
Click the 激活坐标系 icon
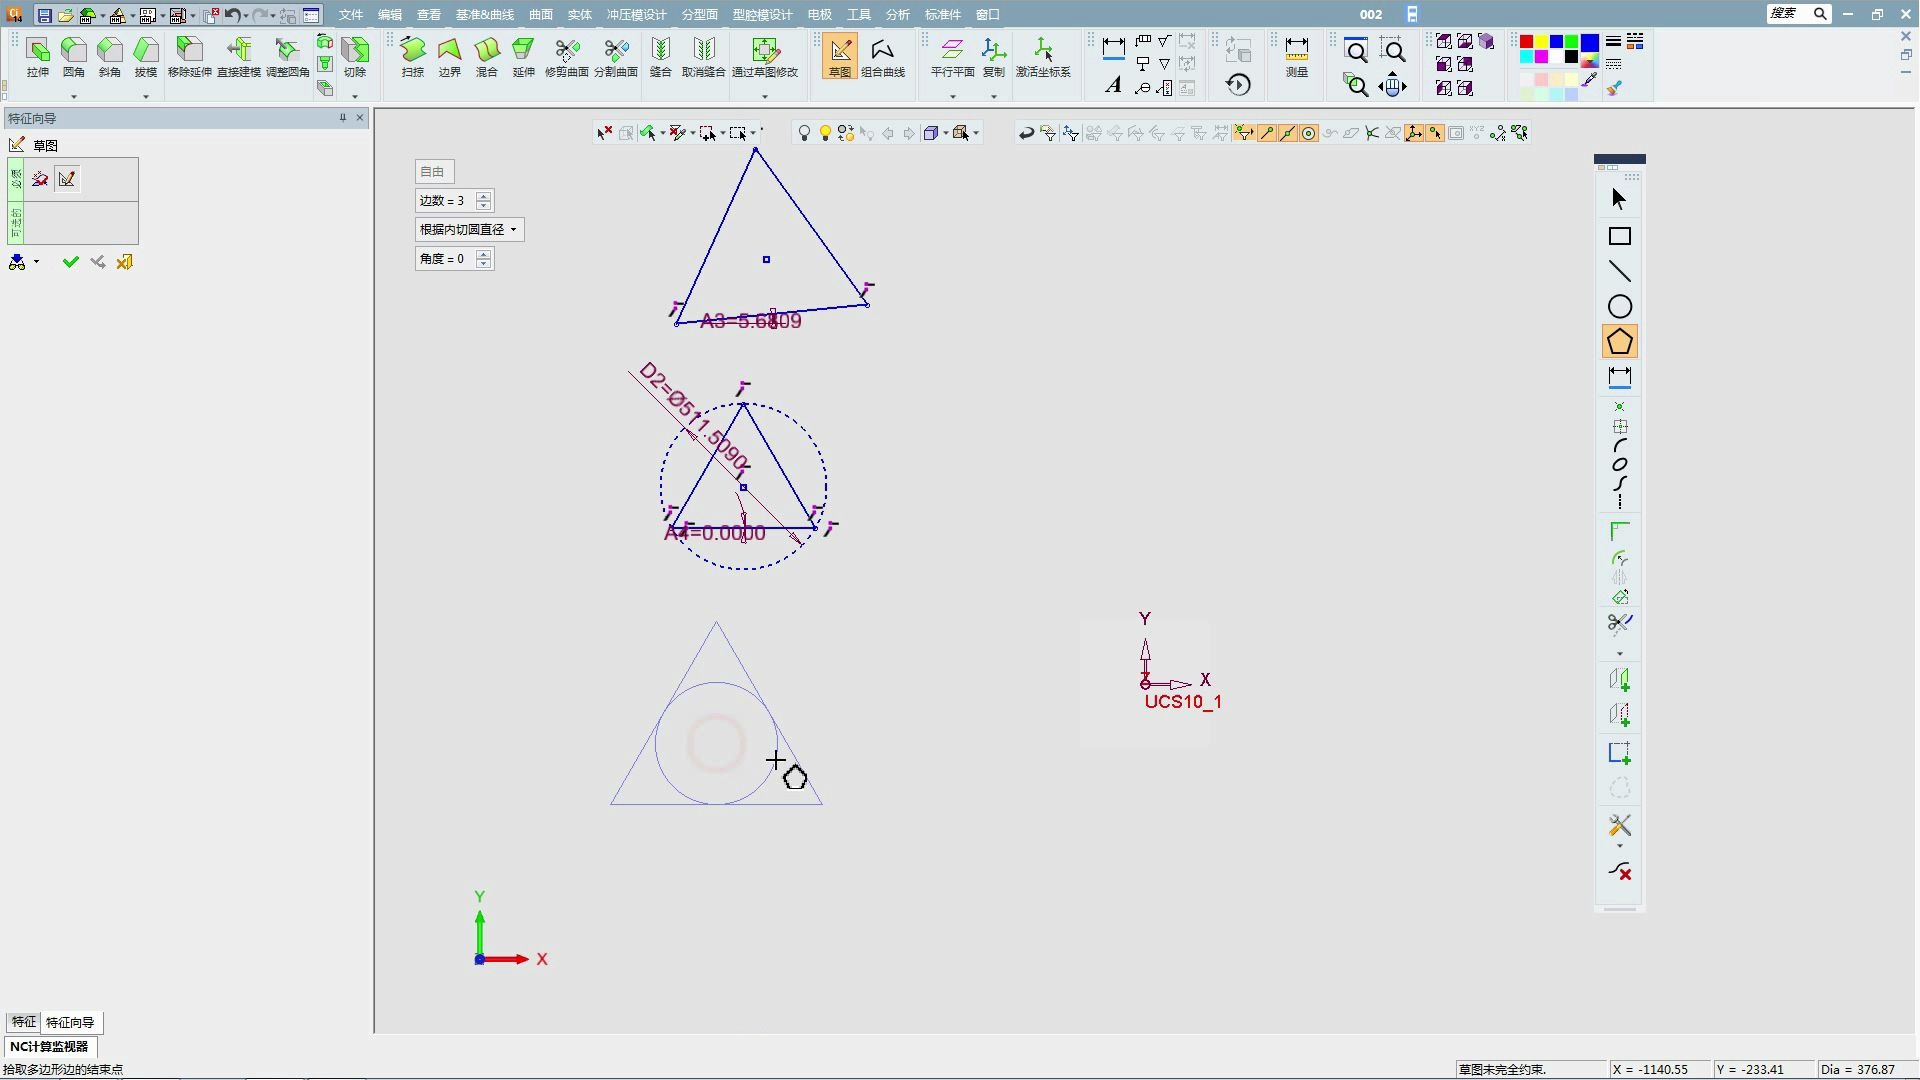pos(1043,57)
